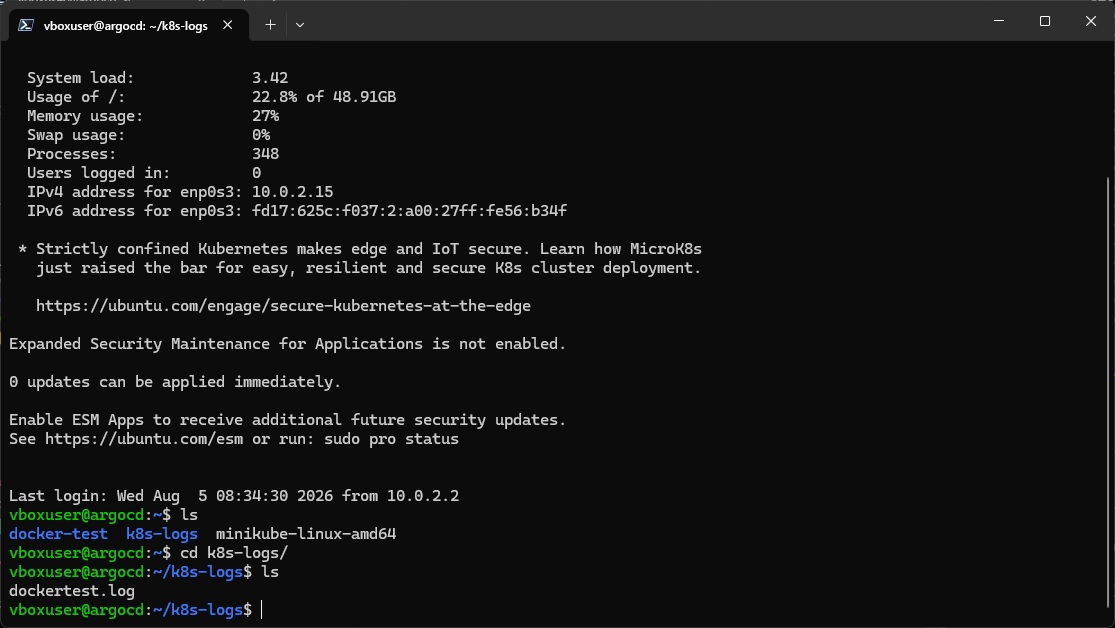Click the IPv6 address text
The image size is (1115, 628).
coord(409,211)
